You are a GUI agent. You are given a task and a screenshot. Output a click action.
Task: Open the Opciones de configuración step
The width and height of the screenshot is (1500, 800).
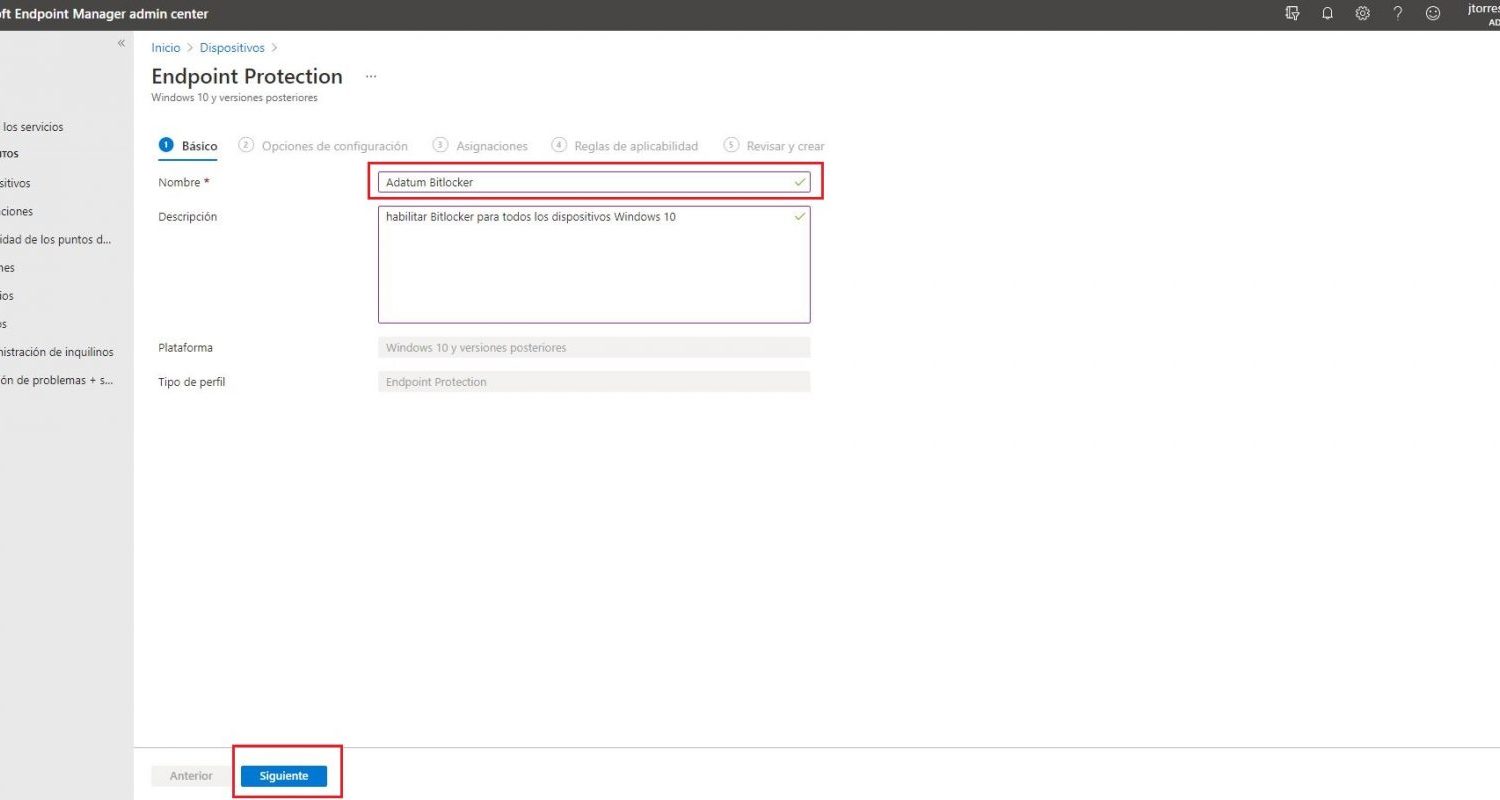point(334,145)
